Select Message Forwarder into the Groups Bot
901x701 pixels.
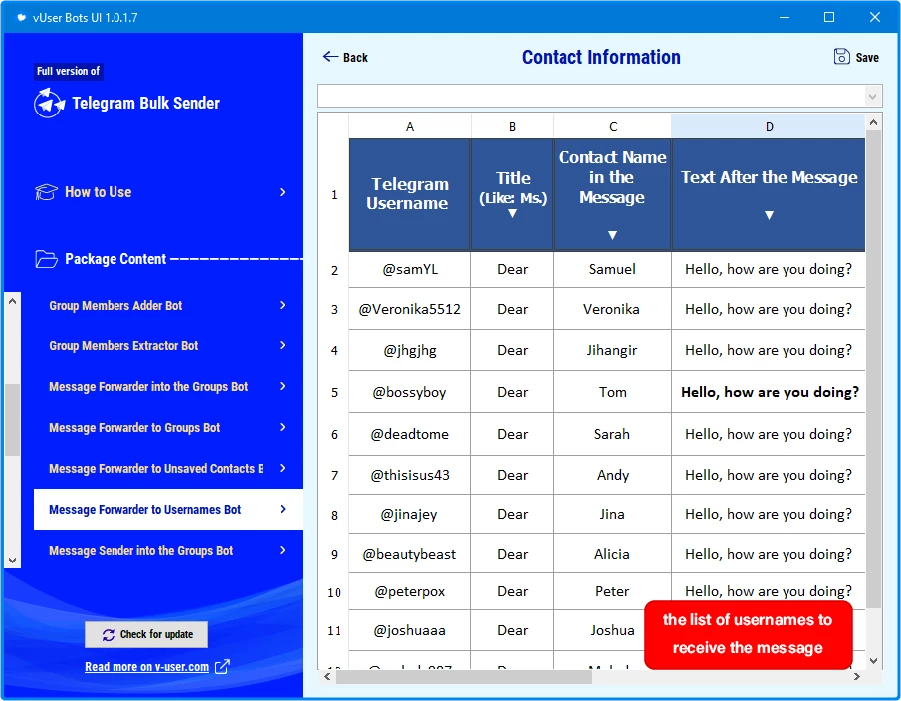168,386
